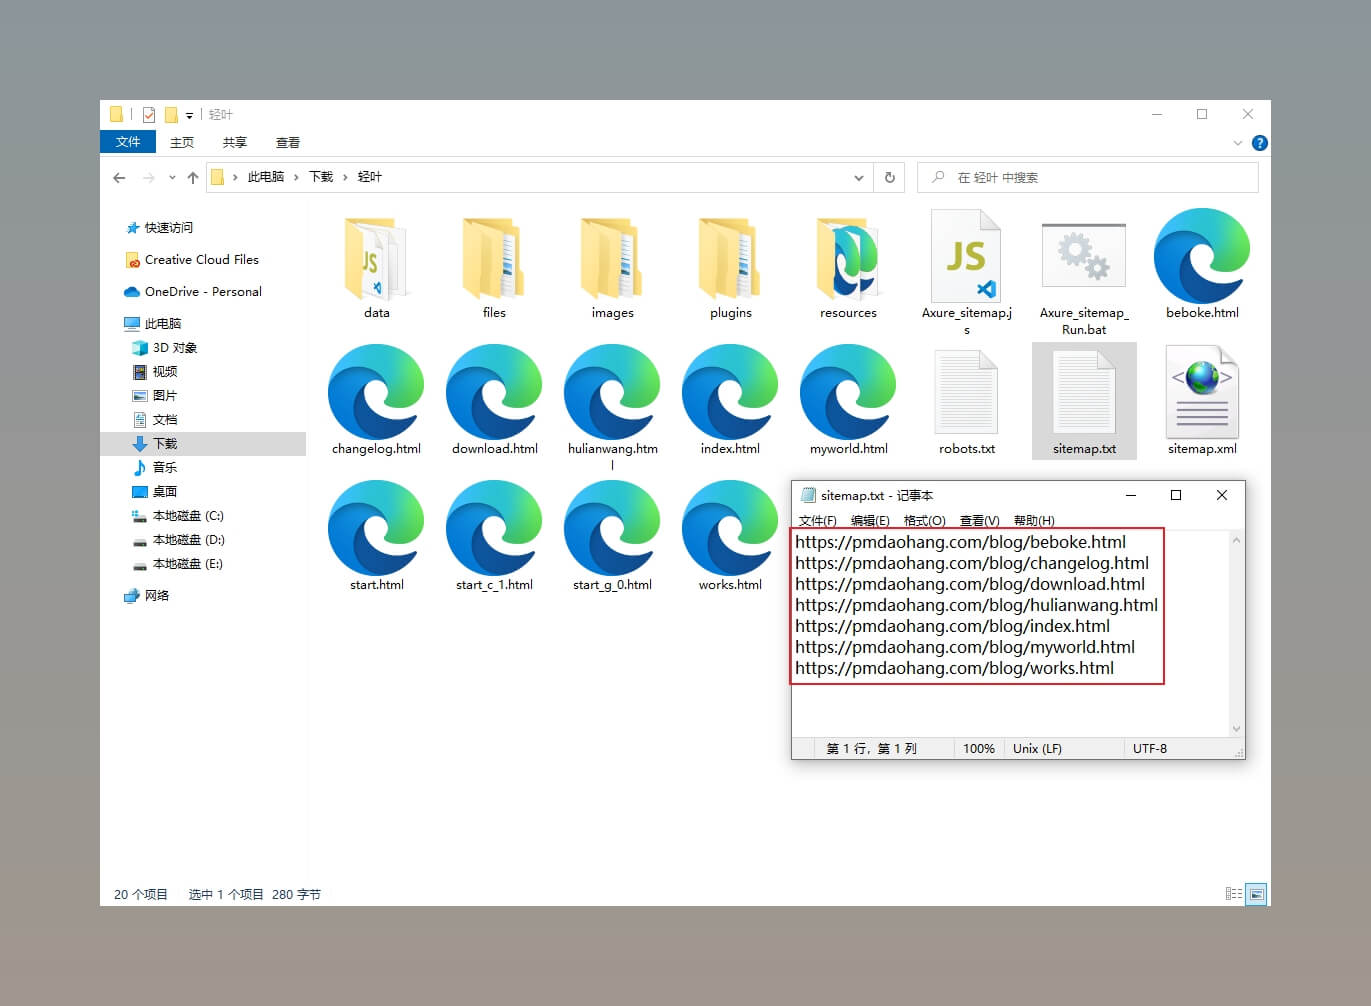This screenshot has height=1006, width=1371.
Task: Switch to details view layout icon
Action: [1234, 893]
